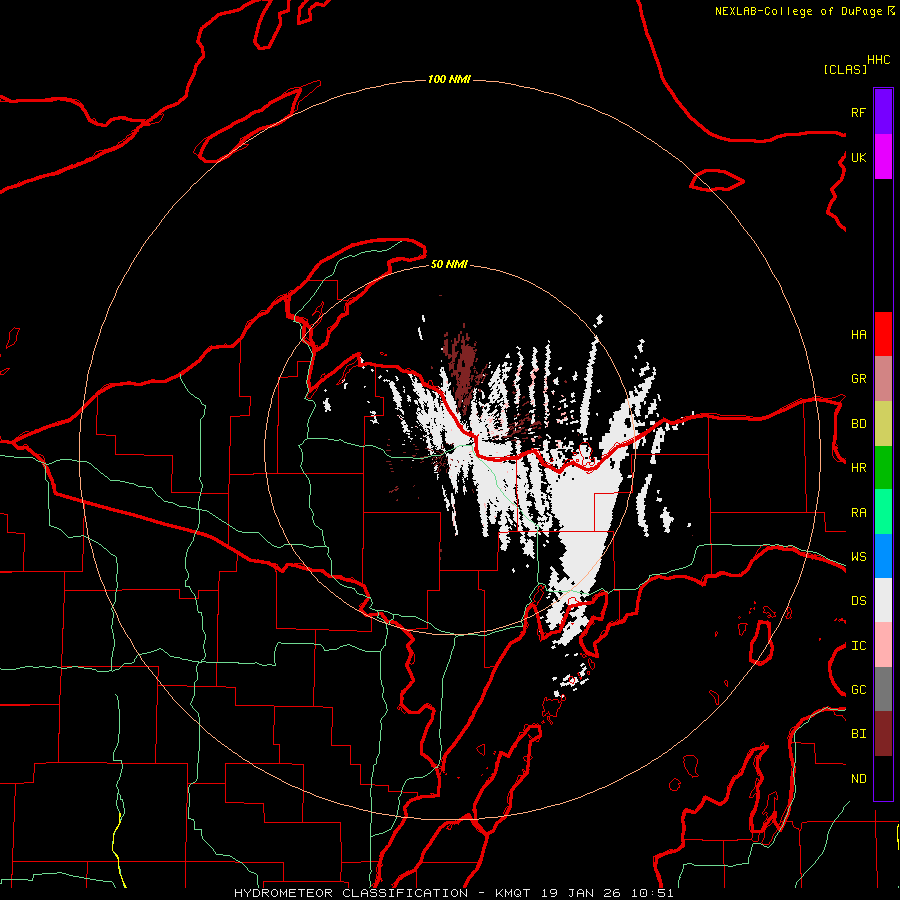Click the WS legend label
900x900 pixels.
click(858, 557)
